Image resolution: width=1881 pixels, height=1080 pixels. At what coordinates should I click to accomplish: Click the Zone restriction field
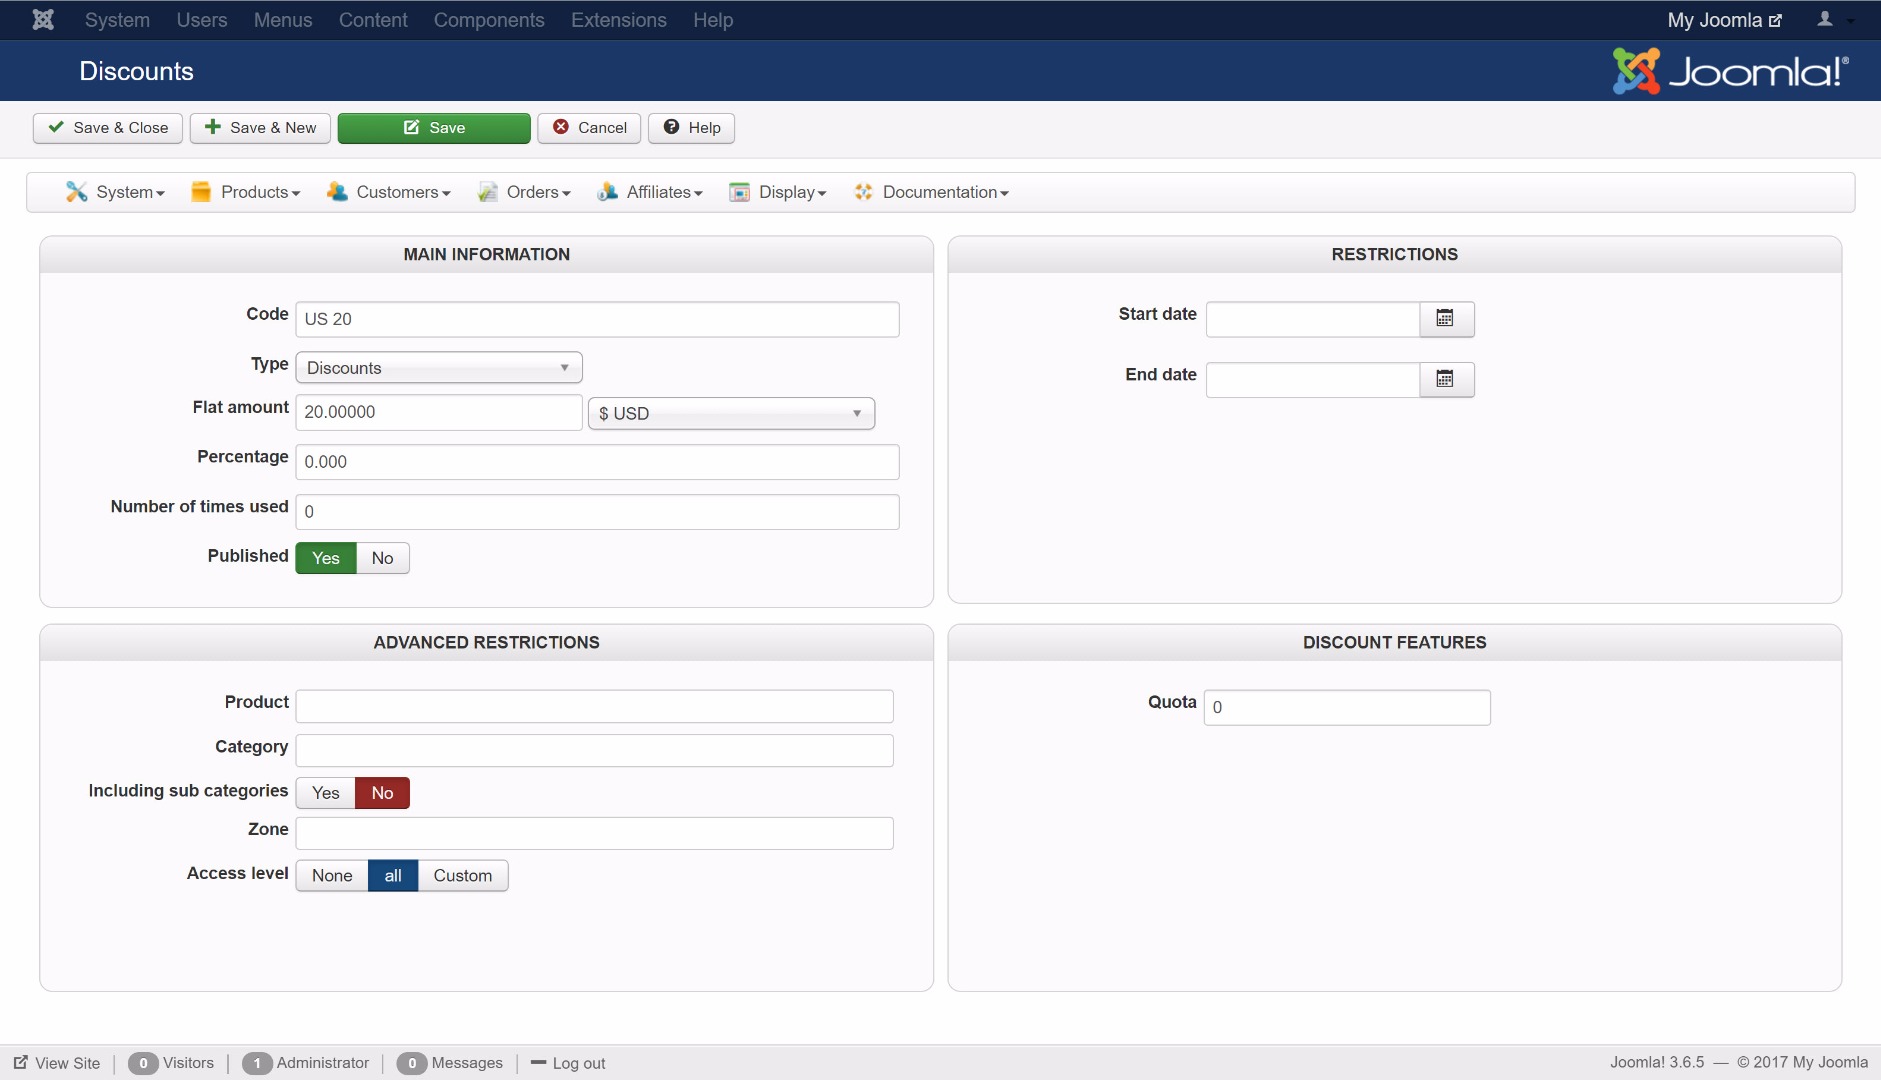(x=594, y=833)
